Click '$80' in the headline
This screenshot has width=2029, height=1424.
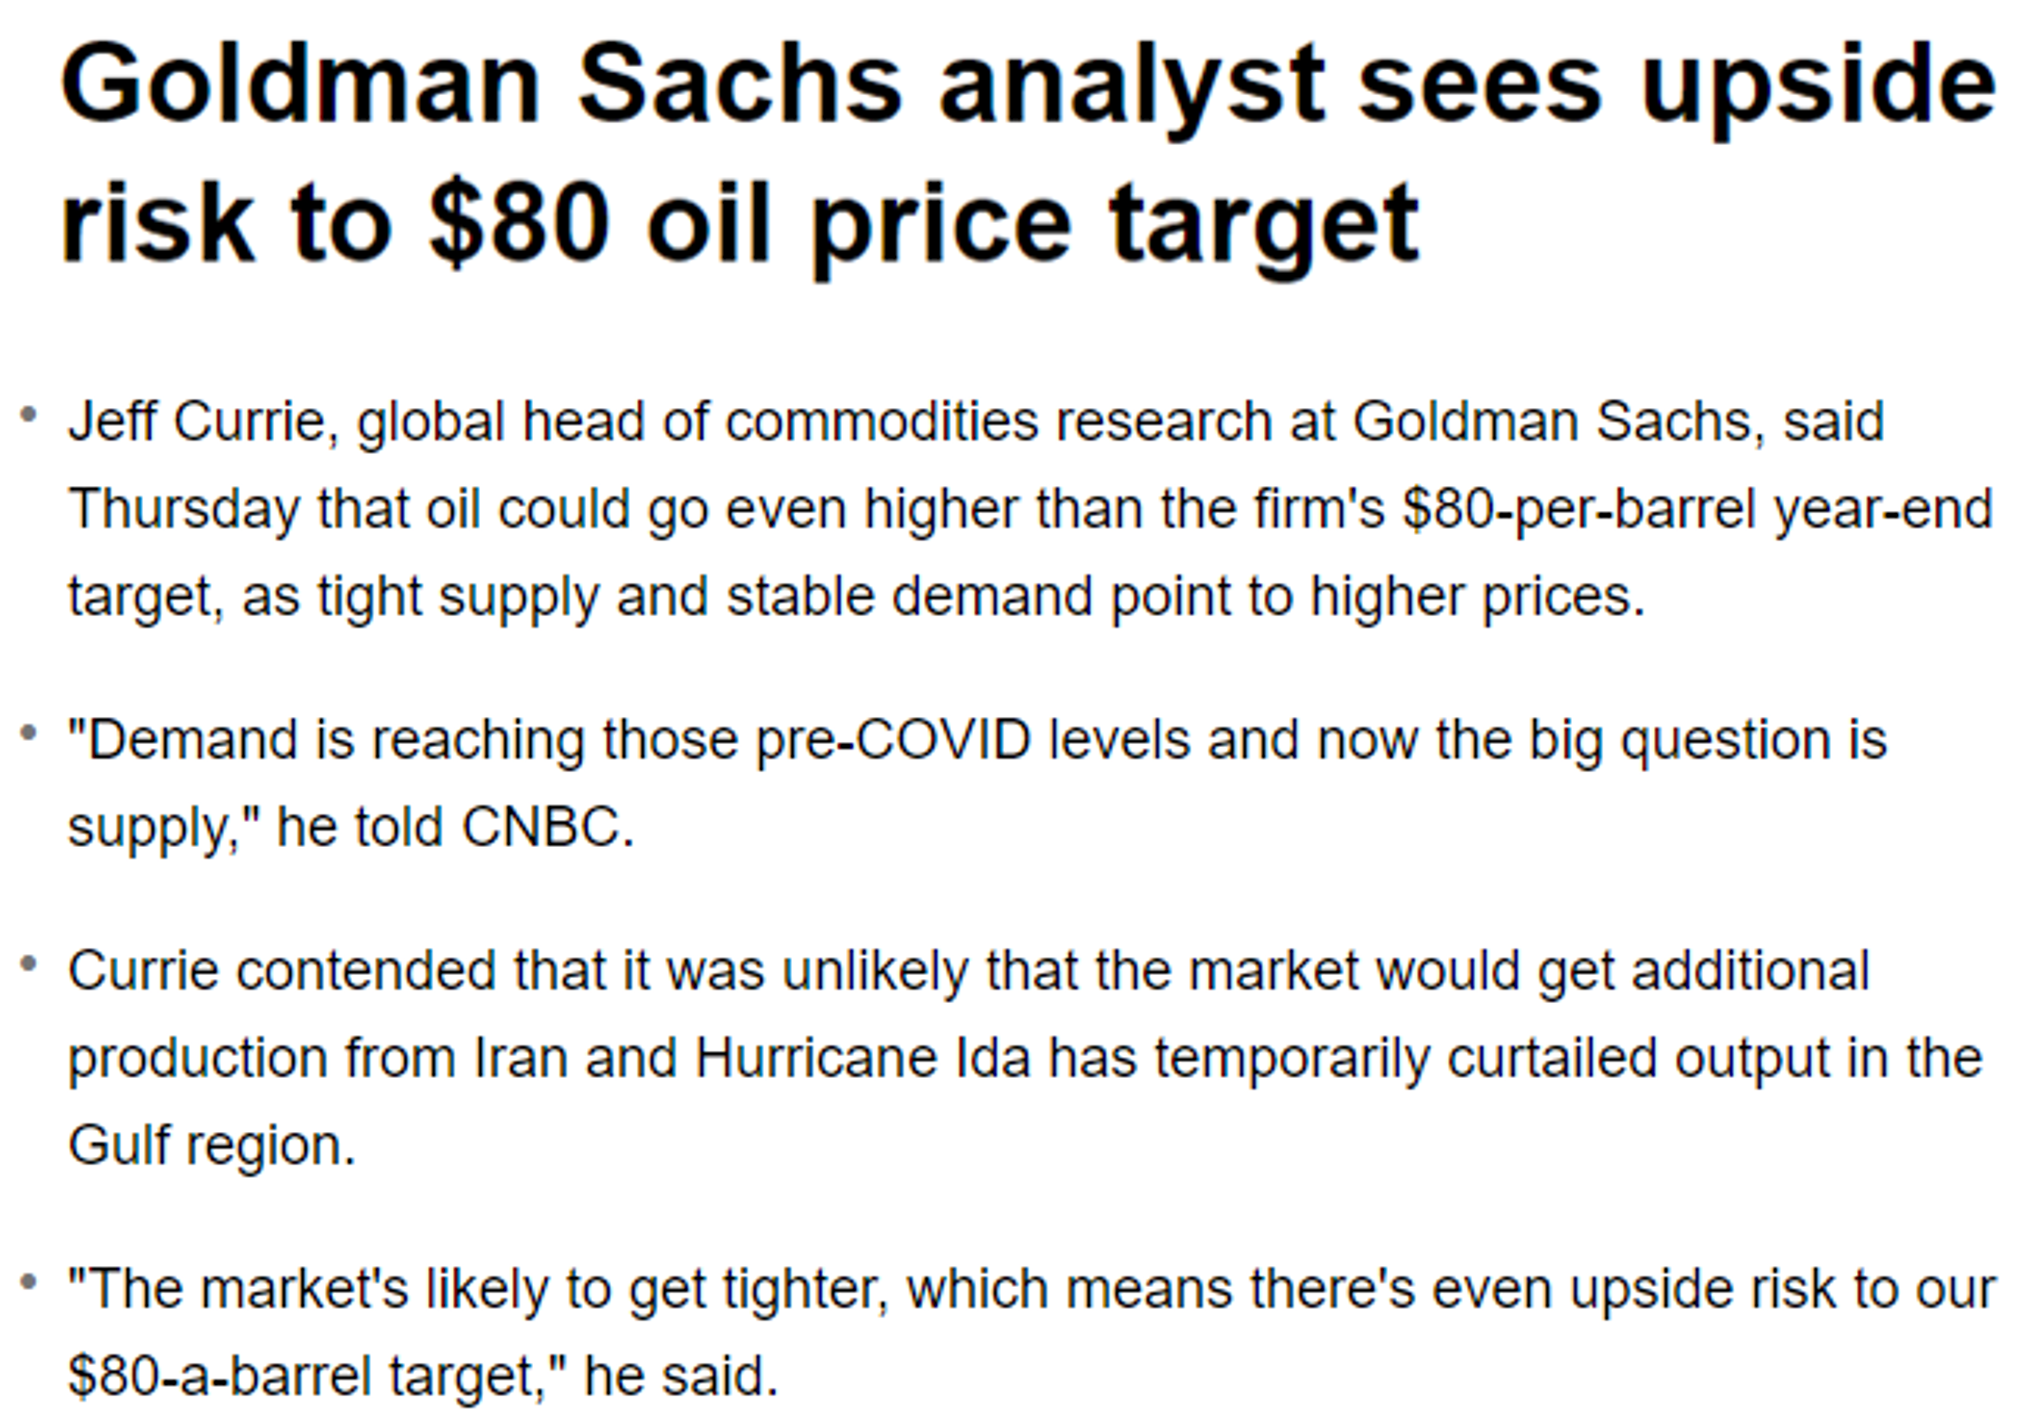point(518,222)
